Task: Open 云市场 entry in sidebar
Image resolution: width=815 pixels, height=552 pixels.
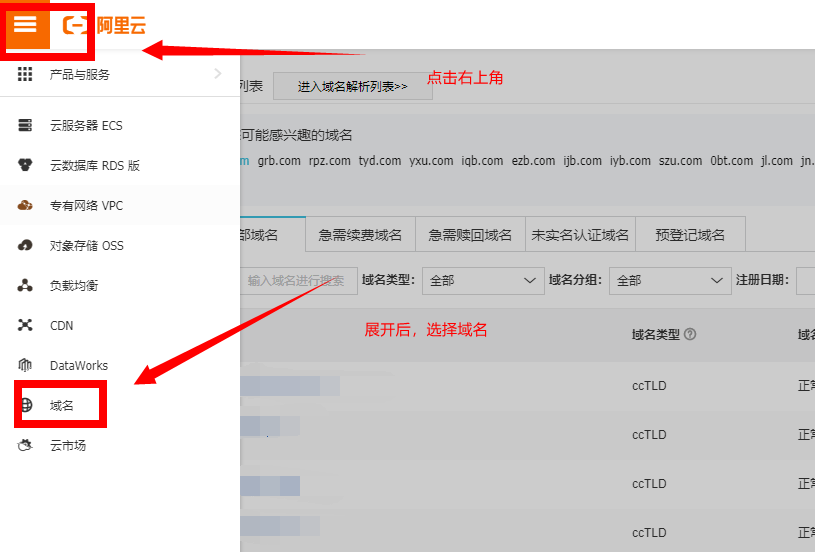Action: pyautogui.click(x=120, y=445)
